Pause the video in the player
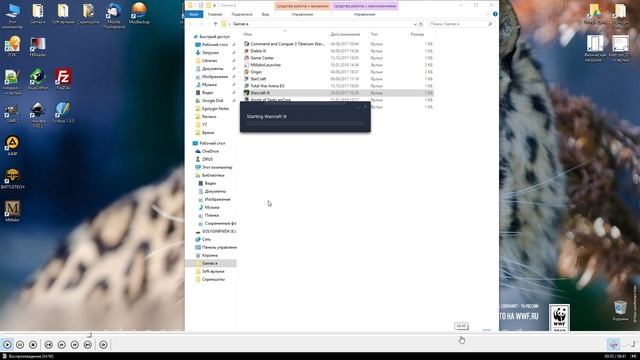 point(20,345)
